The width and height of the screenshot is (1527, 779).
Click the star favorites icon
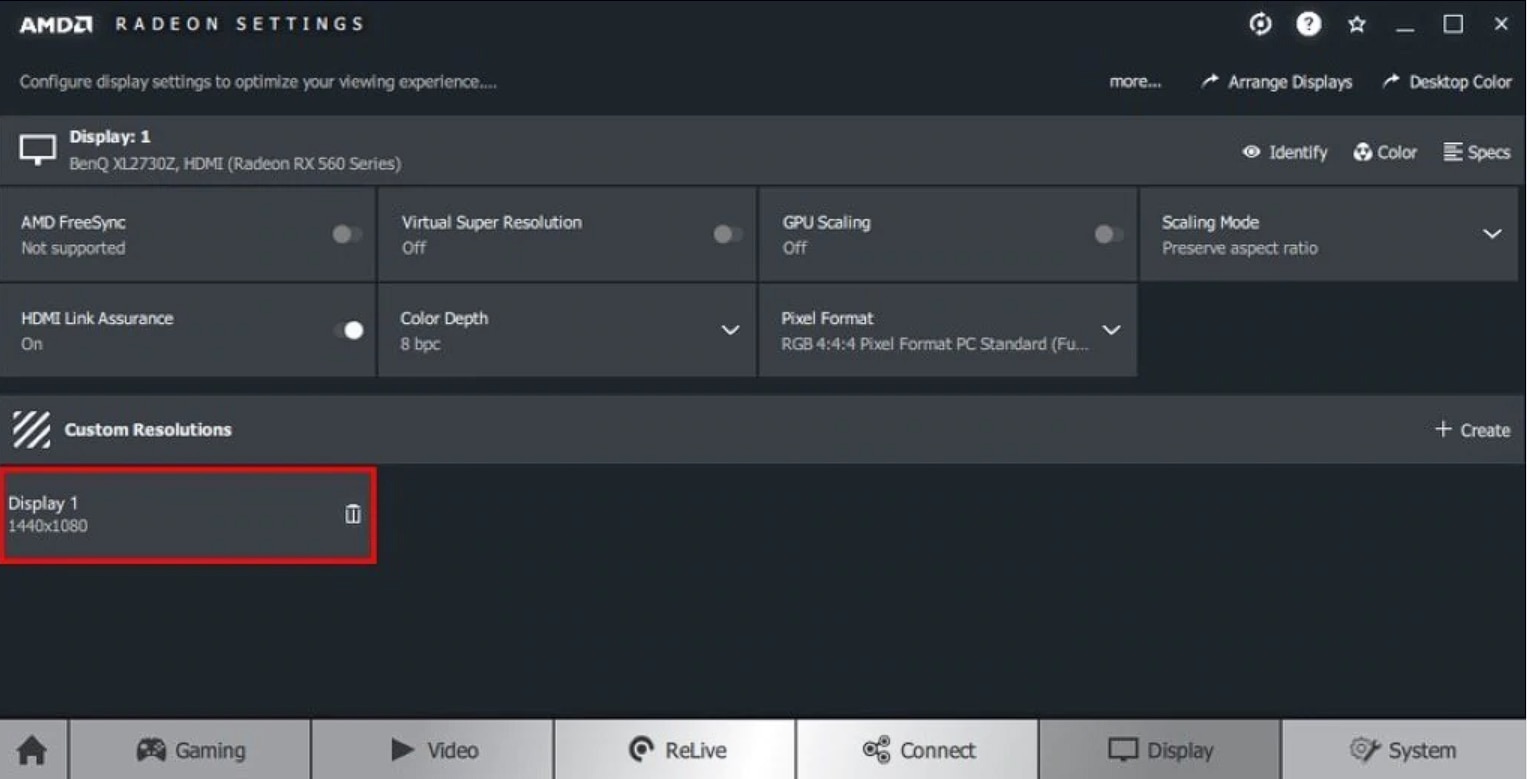coord(1357,24)
